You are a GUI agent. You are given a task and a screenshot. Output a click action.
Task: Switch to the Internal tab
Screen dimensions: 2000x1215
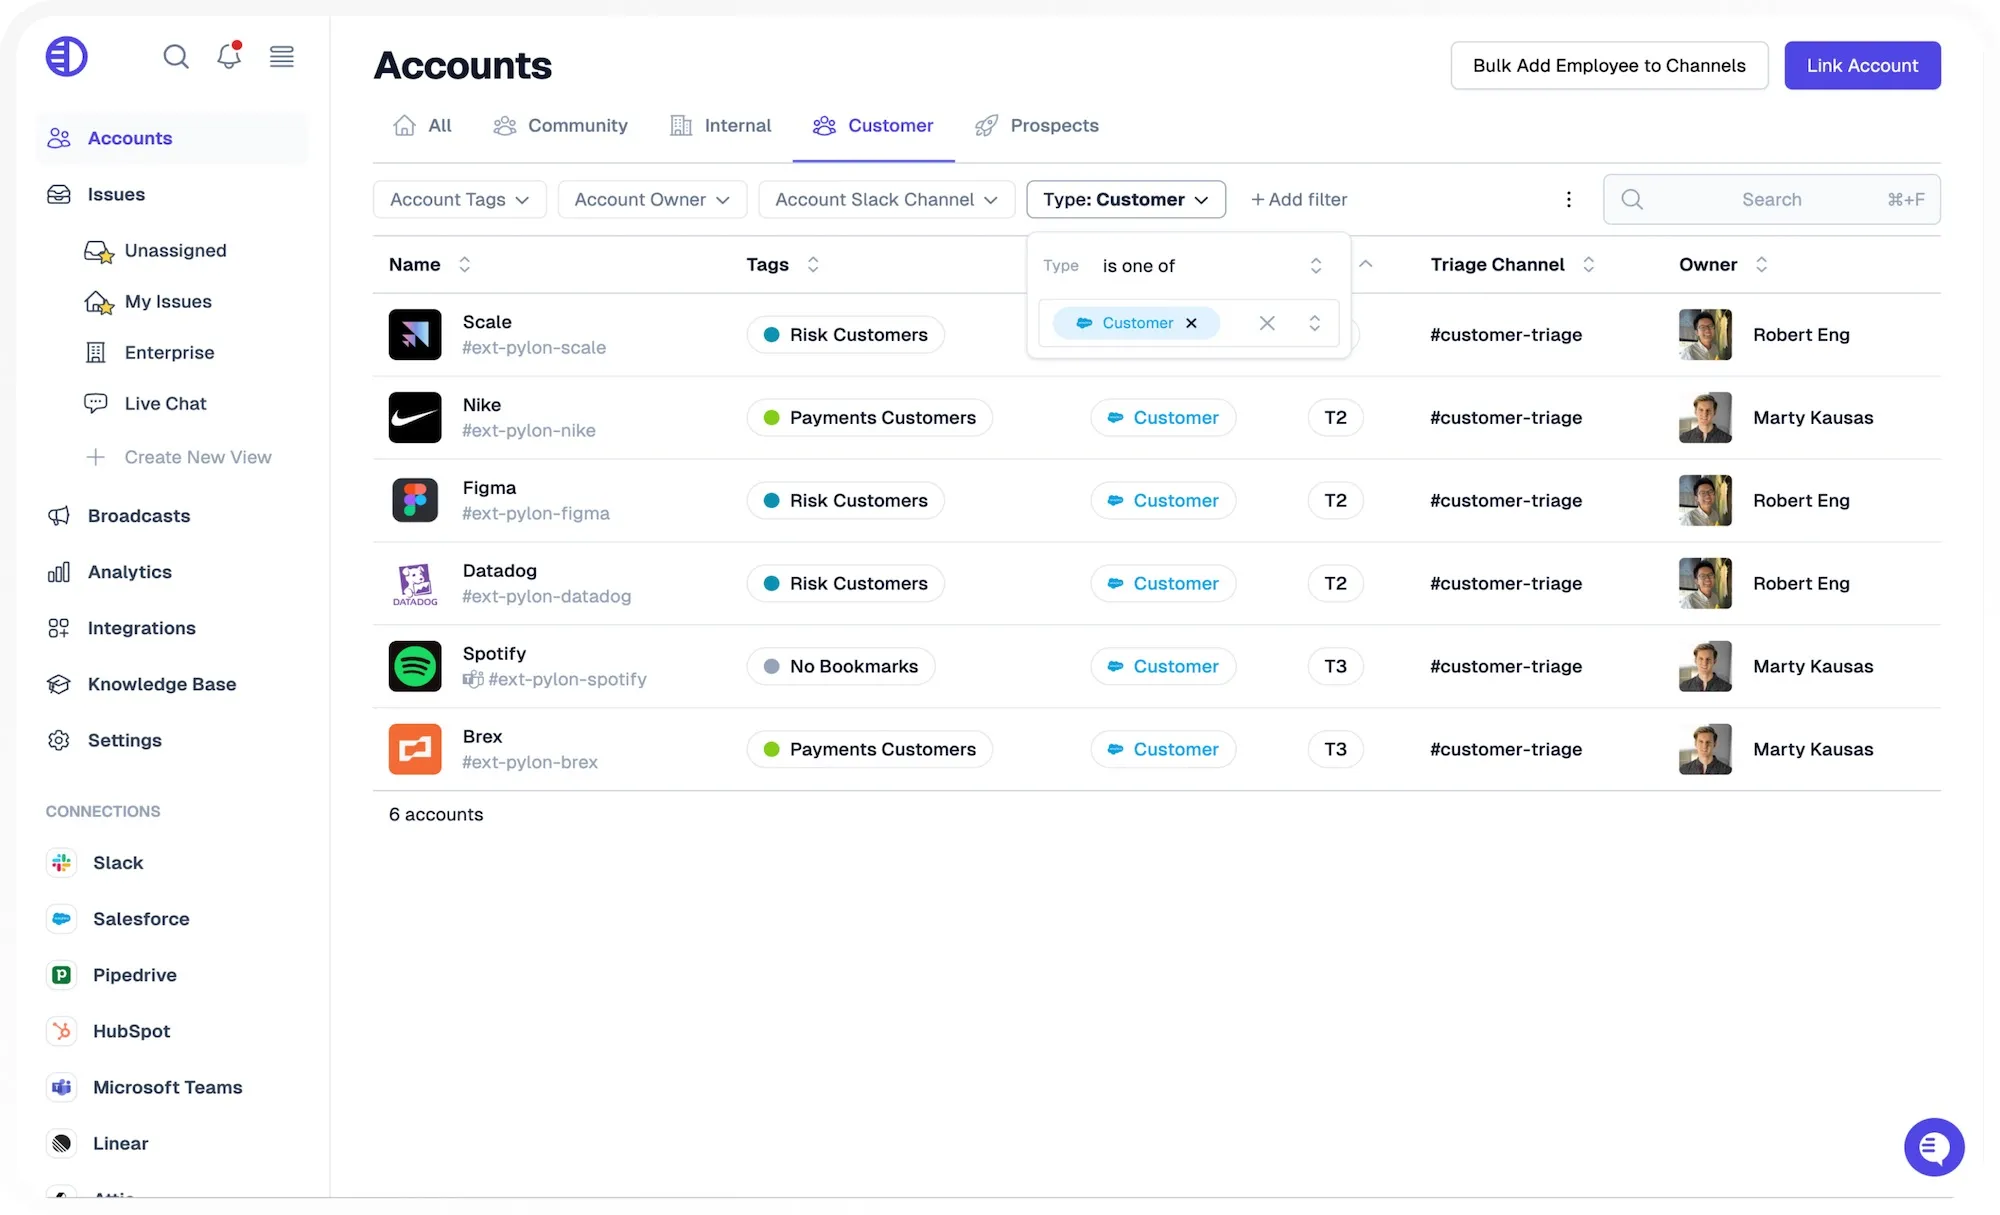coord(721,125)
